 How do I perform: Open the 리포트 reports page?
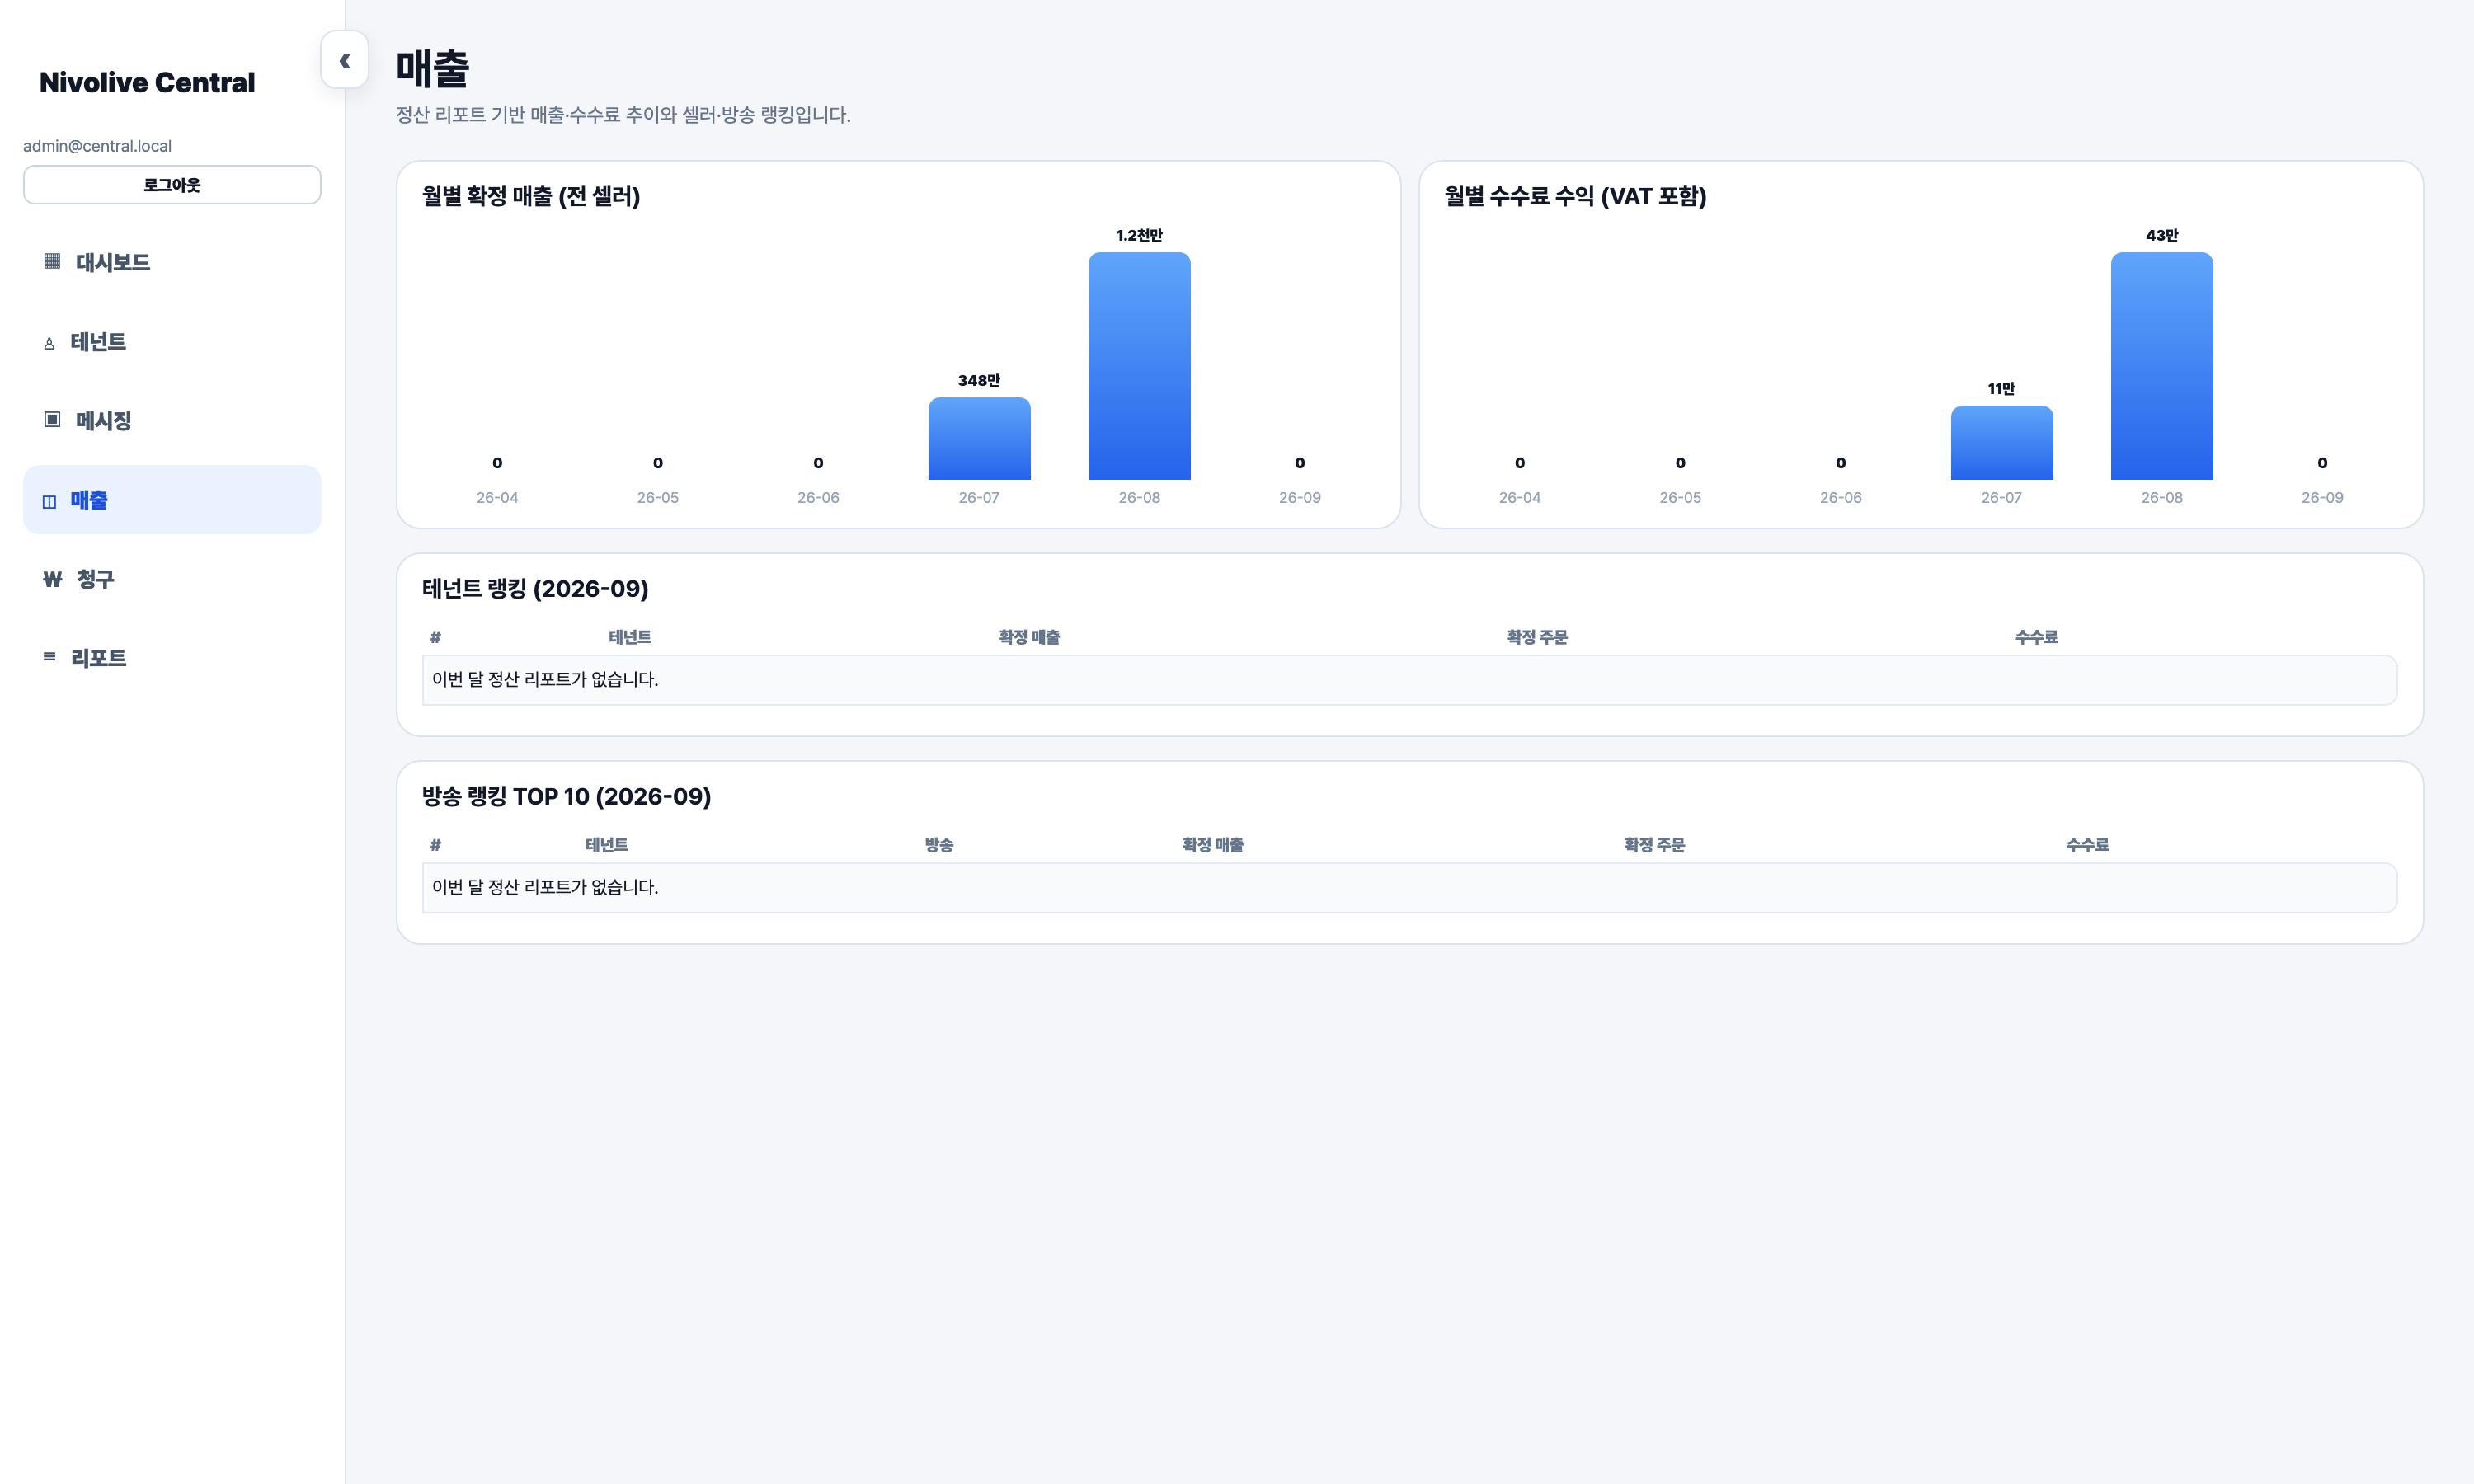click(x=172, y=658)
